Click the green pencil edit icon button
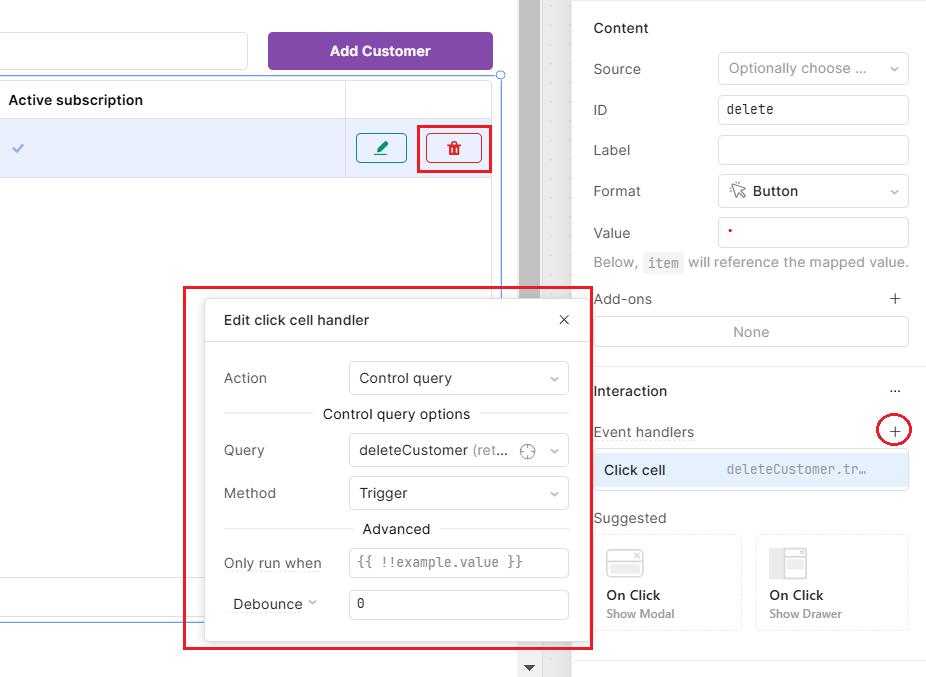The height and width of the screenshot is (677, 926). point(381,148)
